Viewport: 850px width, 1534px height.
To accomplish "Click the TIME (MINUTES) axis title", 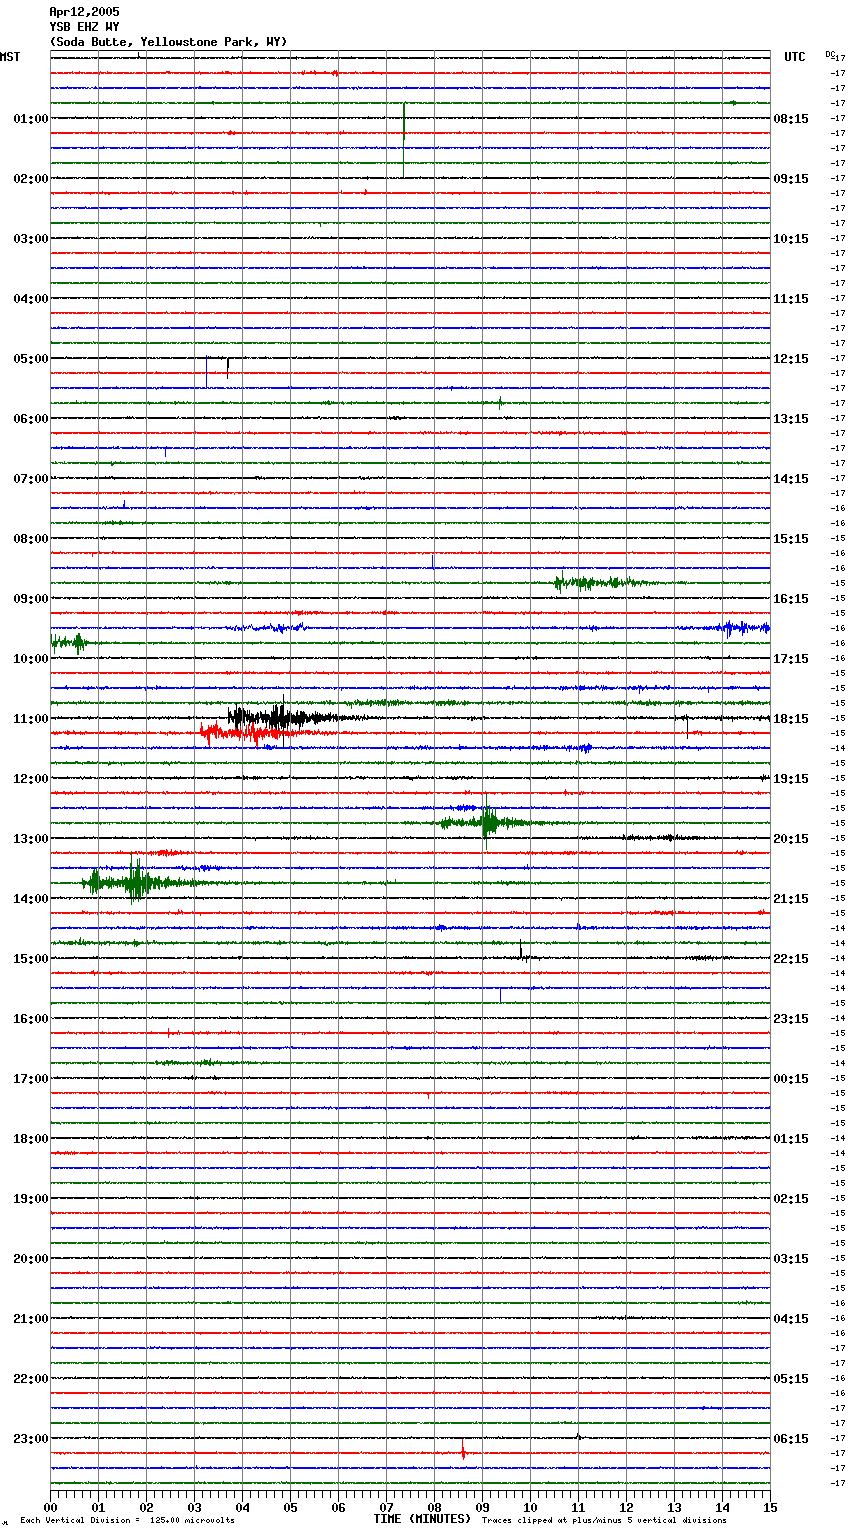I will pyautogui.click(x=421, y=1519).
